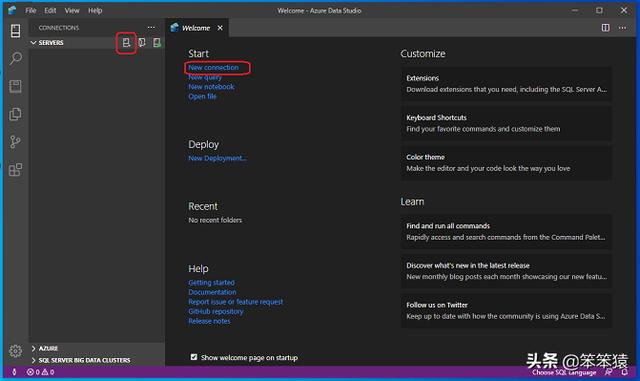This screenshot has height=381, width=640.
Task: Click the Show Active Connections icon
Action: [x=157, y=42]
